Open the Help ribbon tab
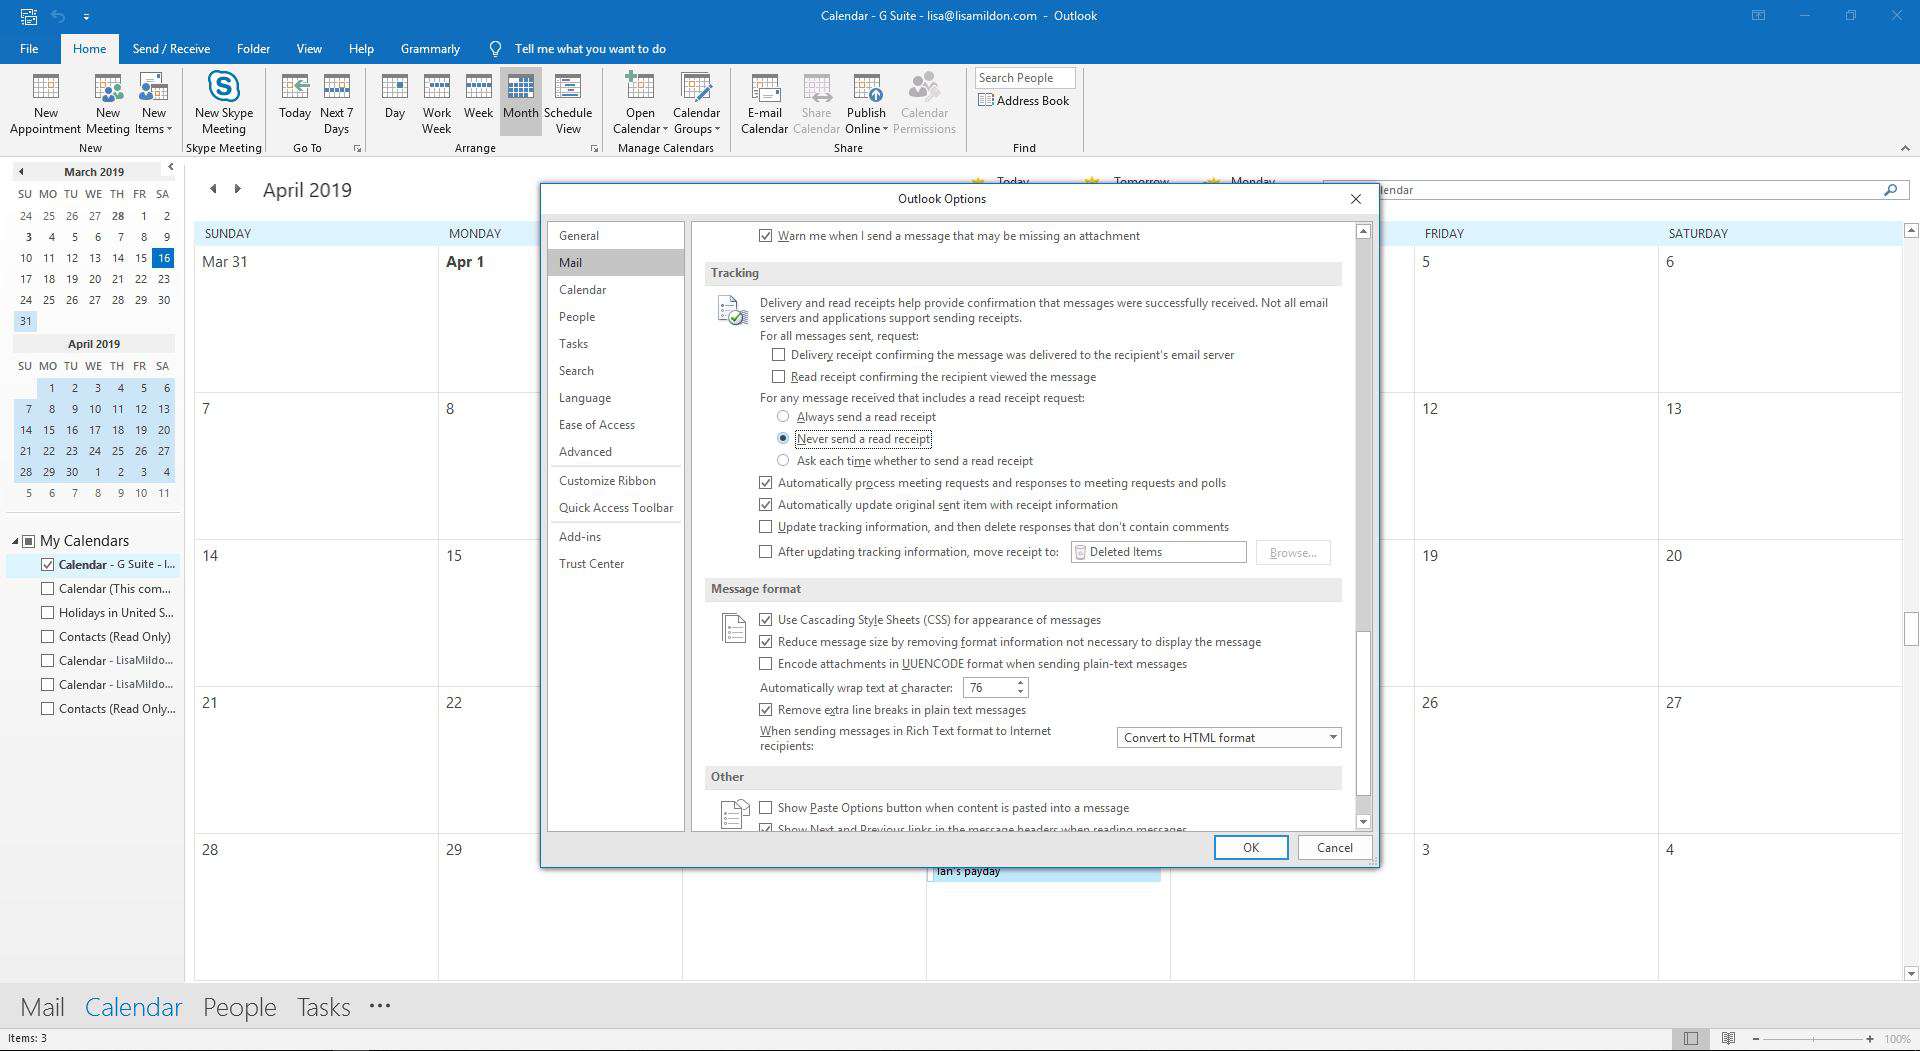 [361, 48]
